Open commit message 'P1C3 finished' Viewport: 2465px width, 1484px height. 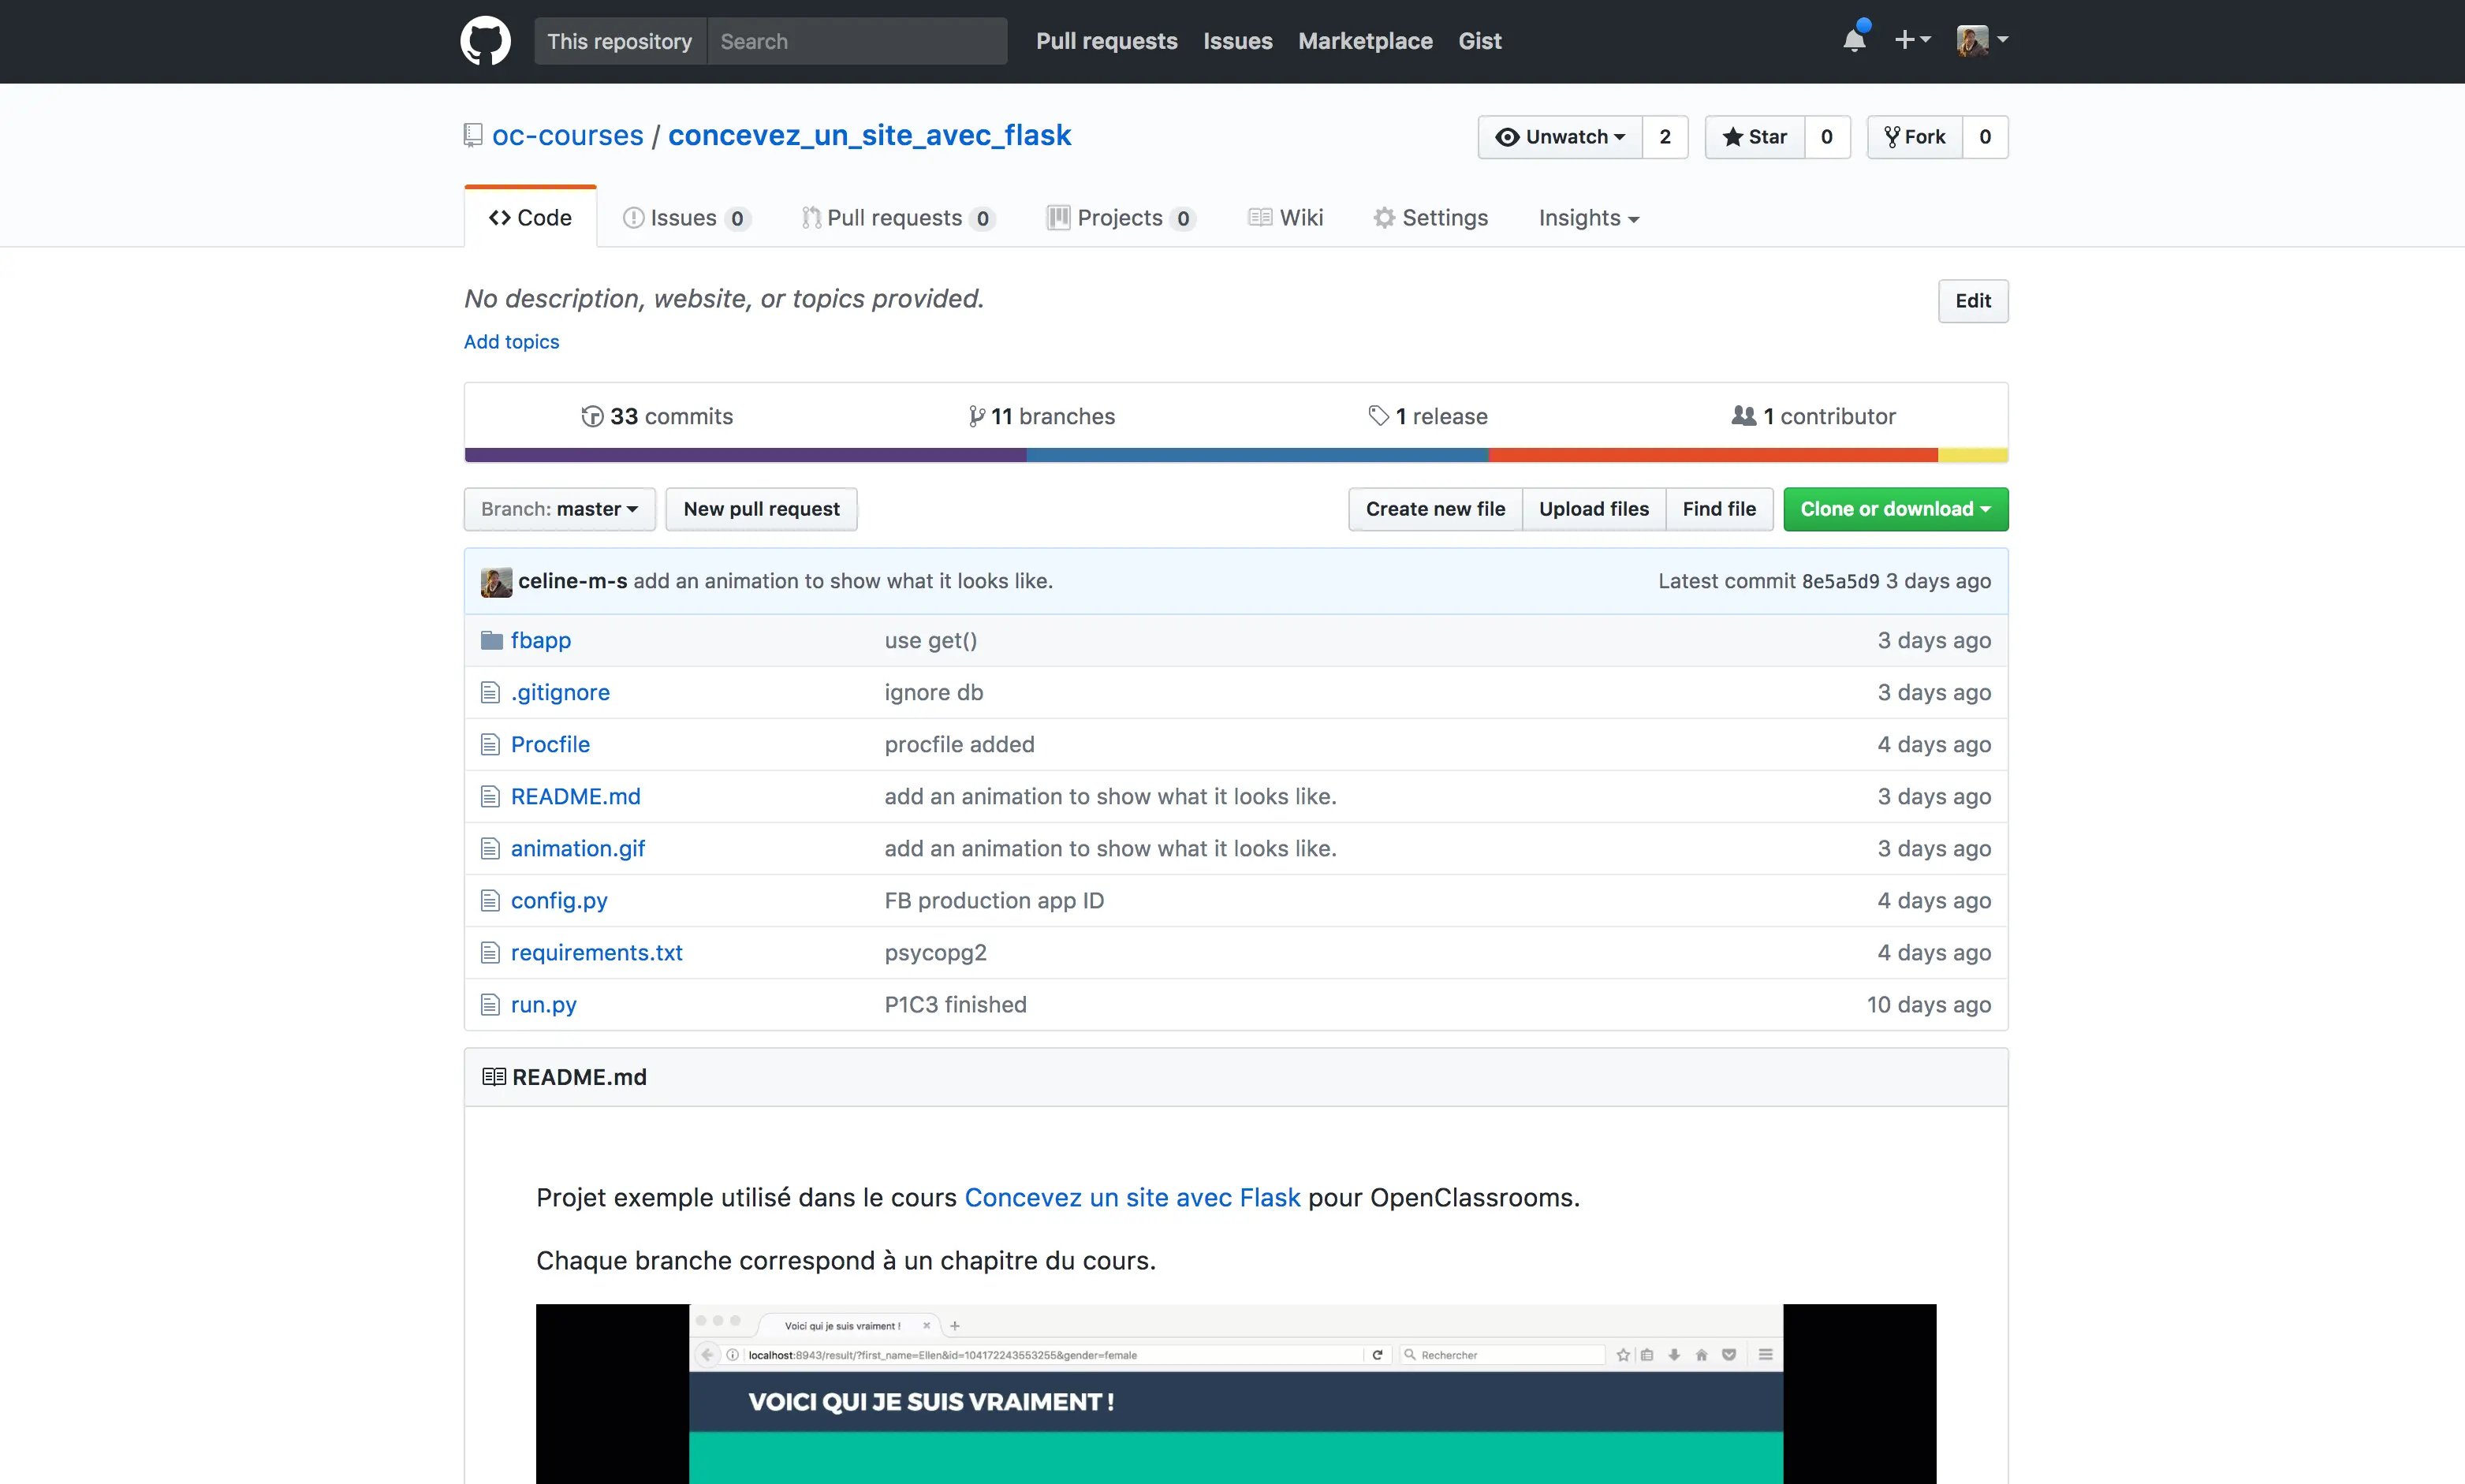[955, 1004]
